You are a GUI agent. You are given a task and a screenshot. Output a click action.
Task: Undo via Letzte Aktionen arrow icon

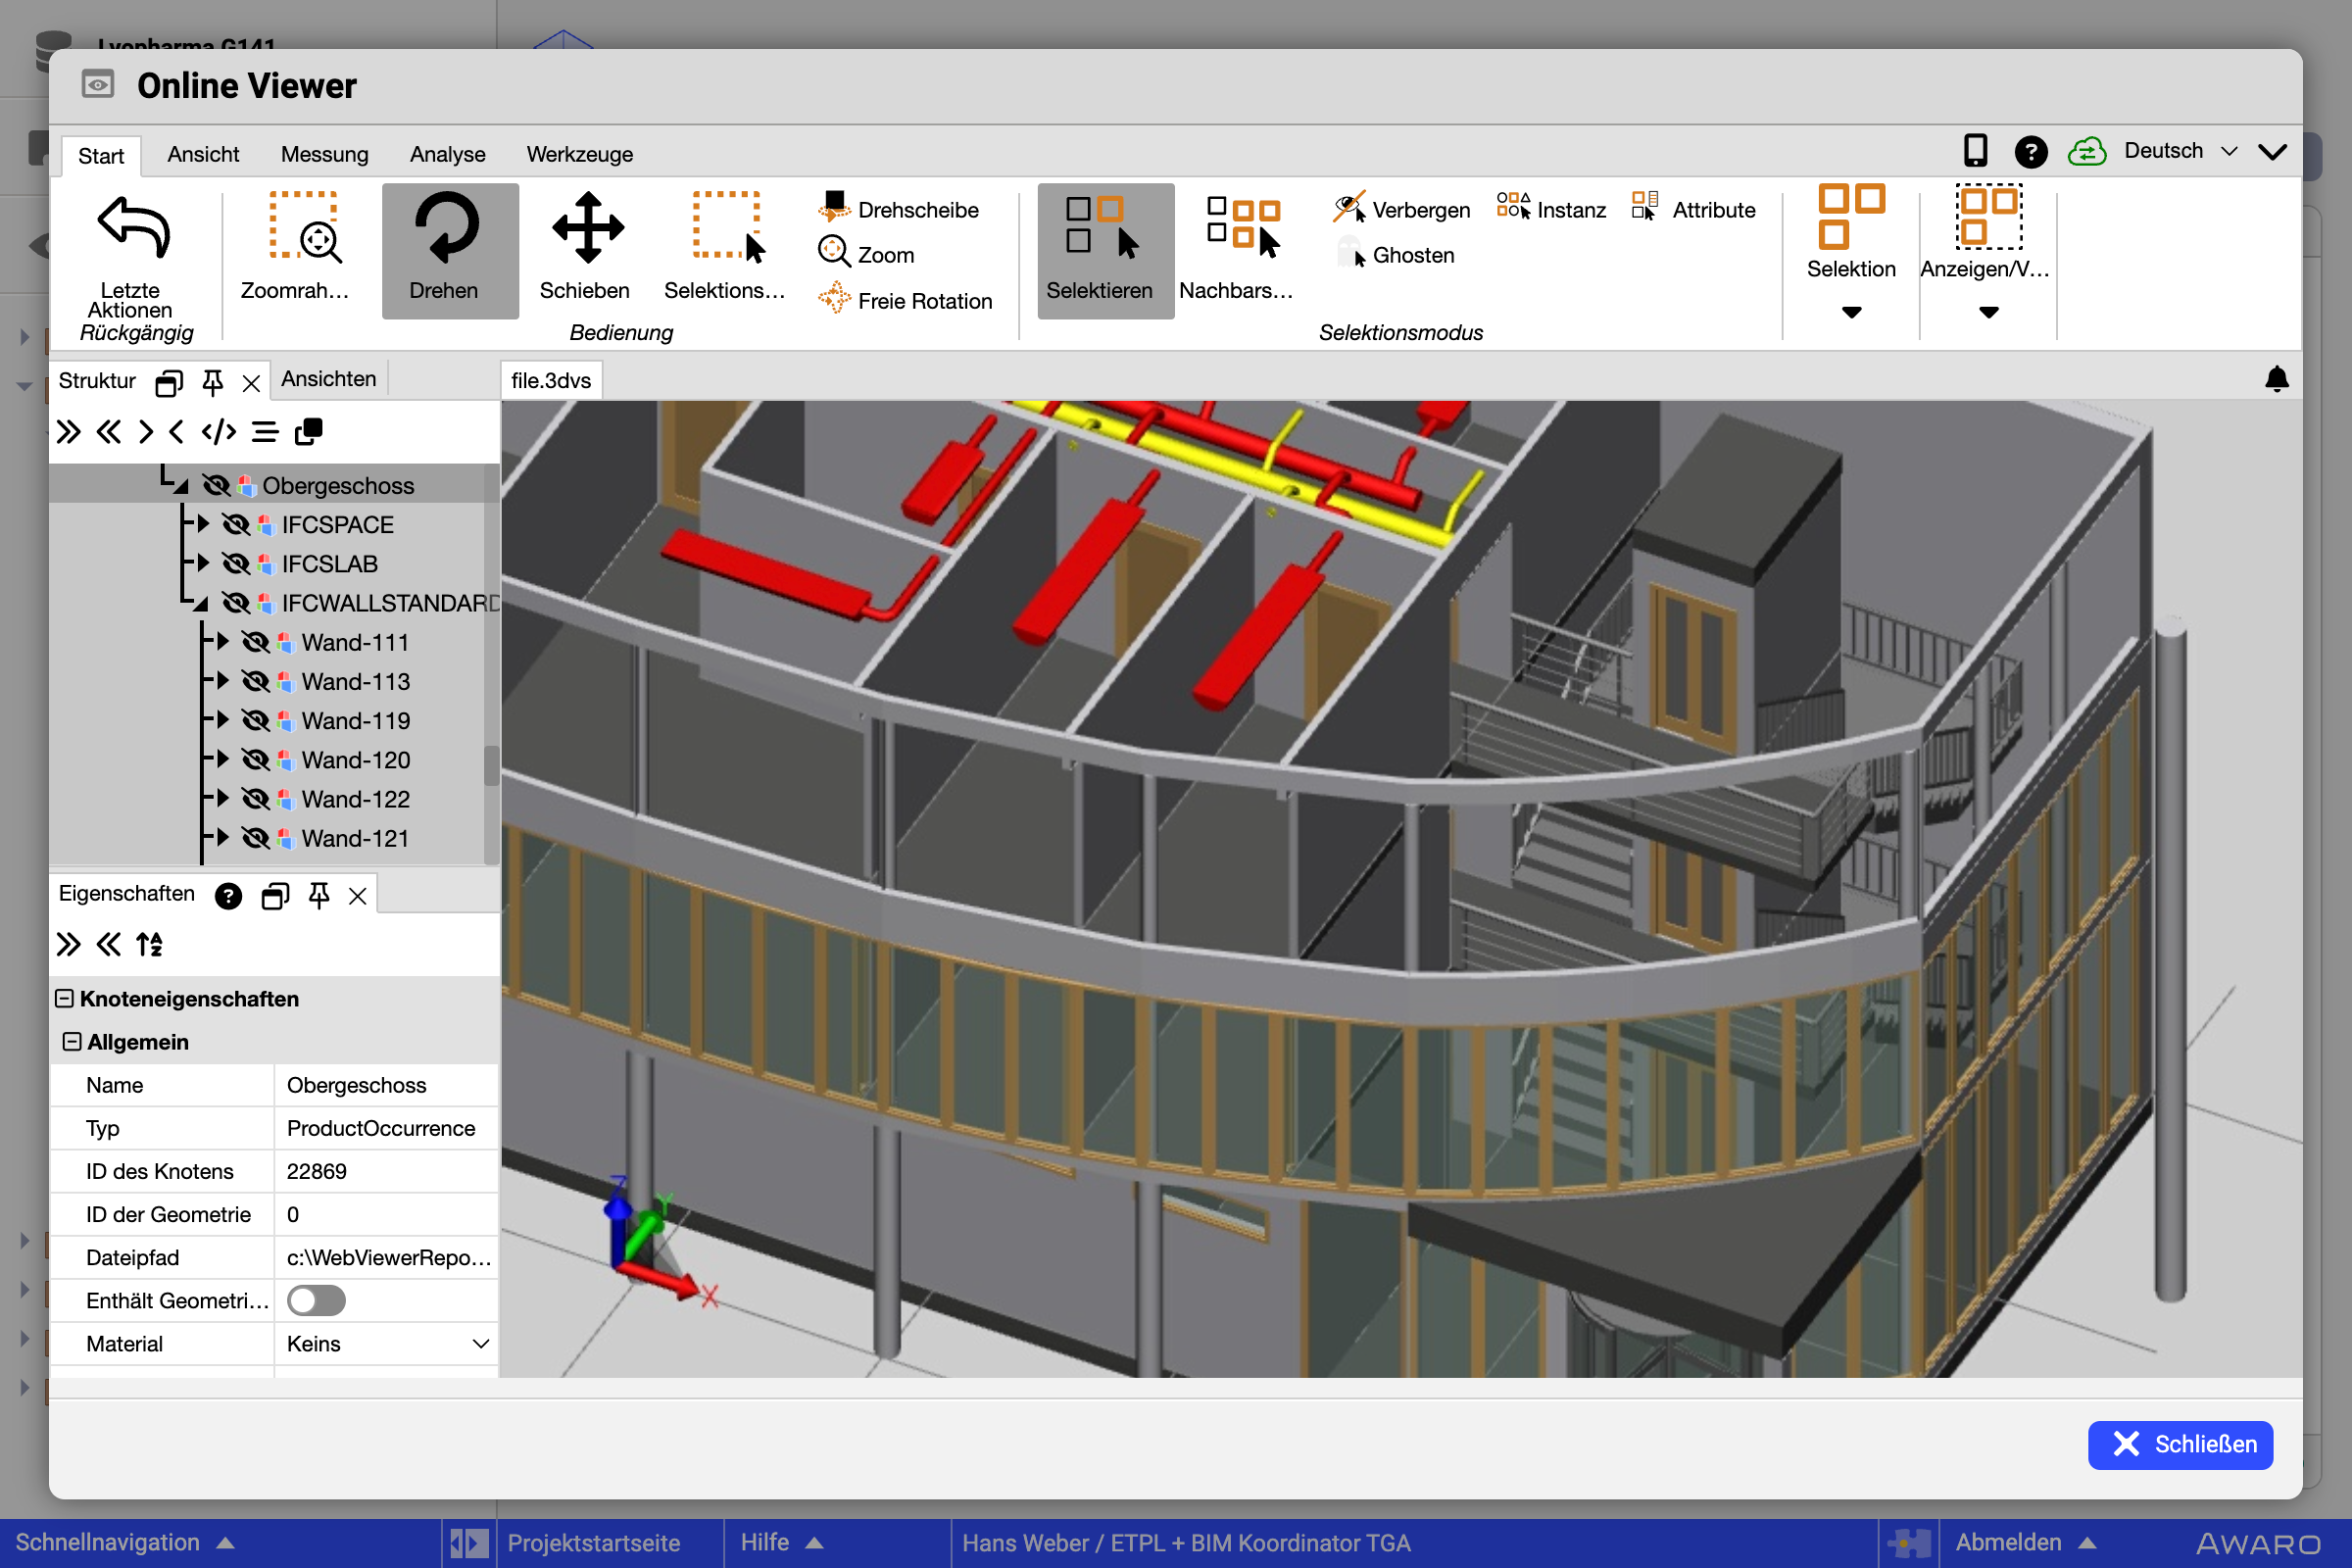[134, 229]
